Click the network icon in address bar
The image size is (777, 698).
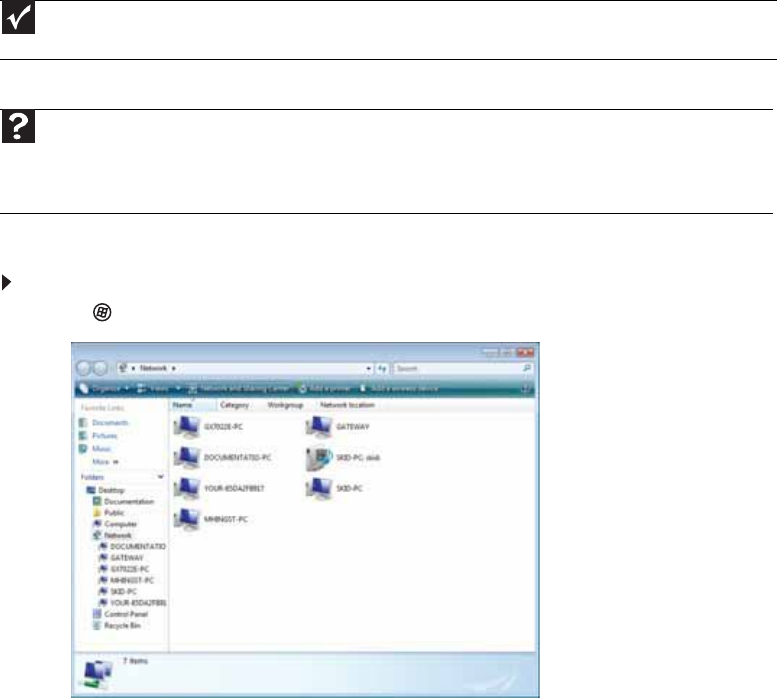coord(123,368)
